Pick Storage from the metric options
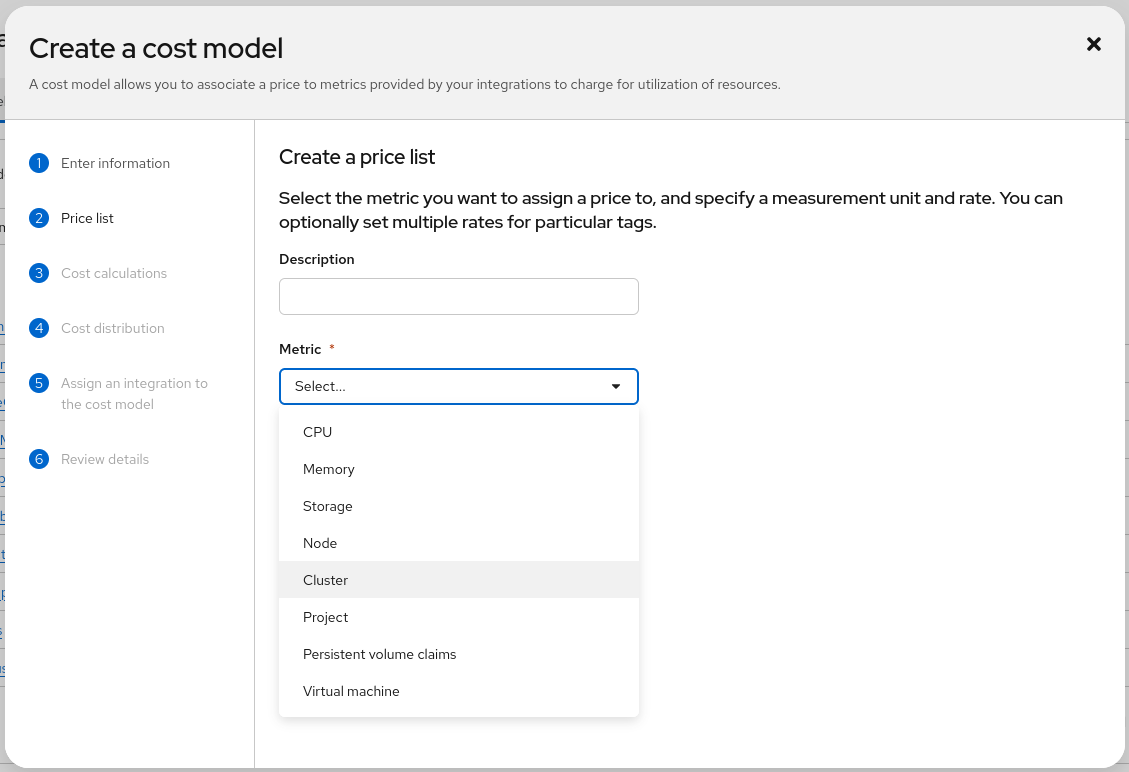Viewport: 1129px width, 772px height. 328,506
